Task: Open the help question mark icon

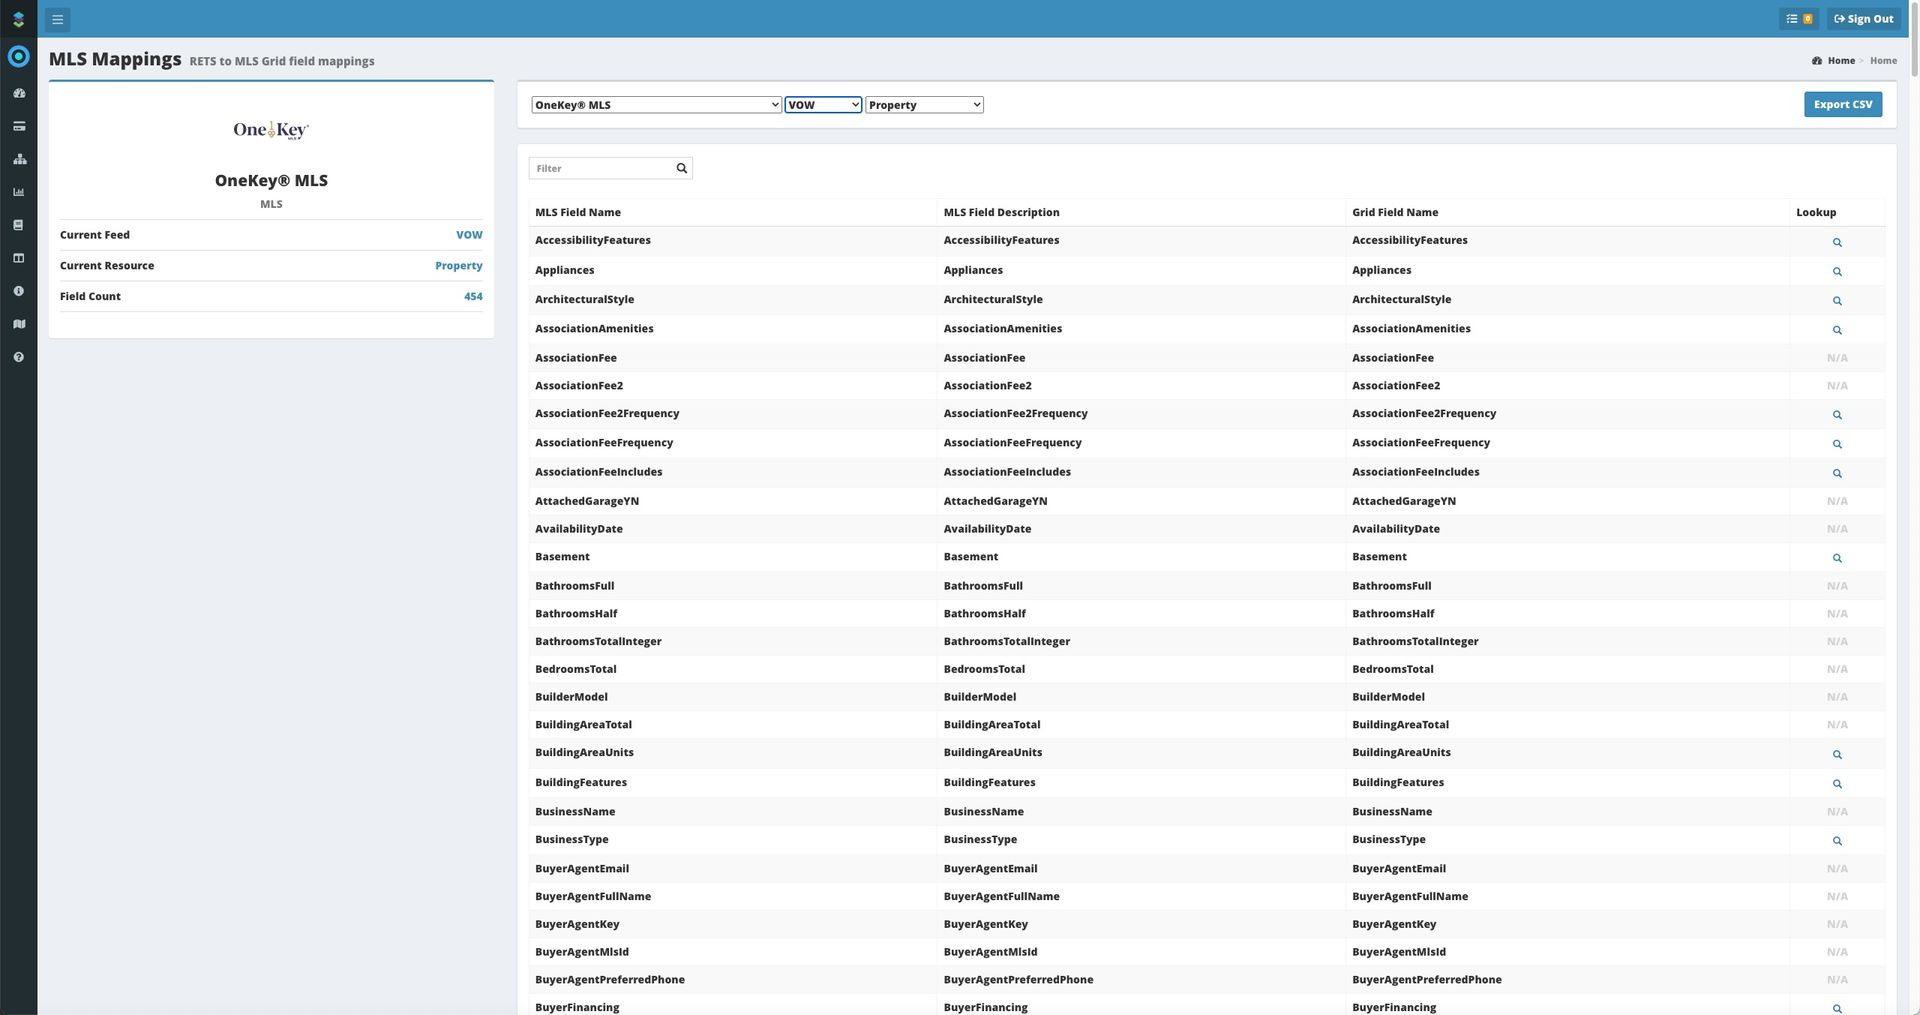Action: pyautogui.click(x=18, y=357)
